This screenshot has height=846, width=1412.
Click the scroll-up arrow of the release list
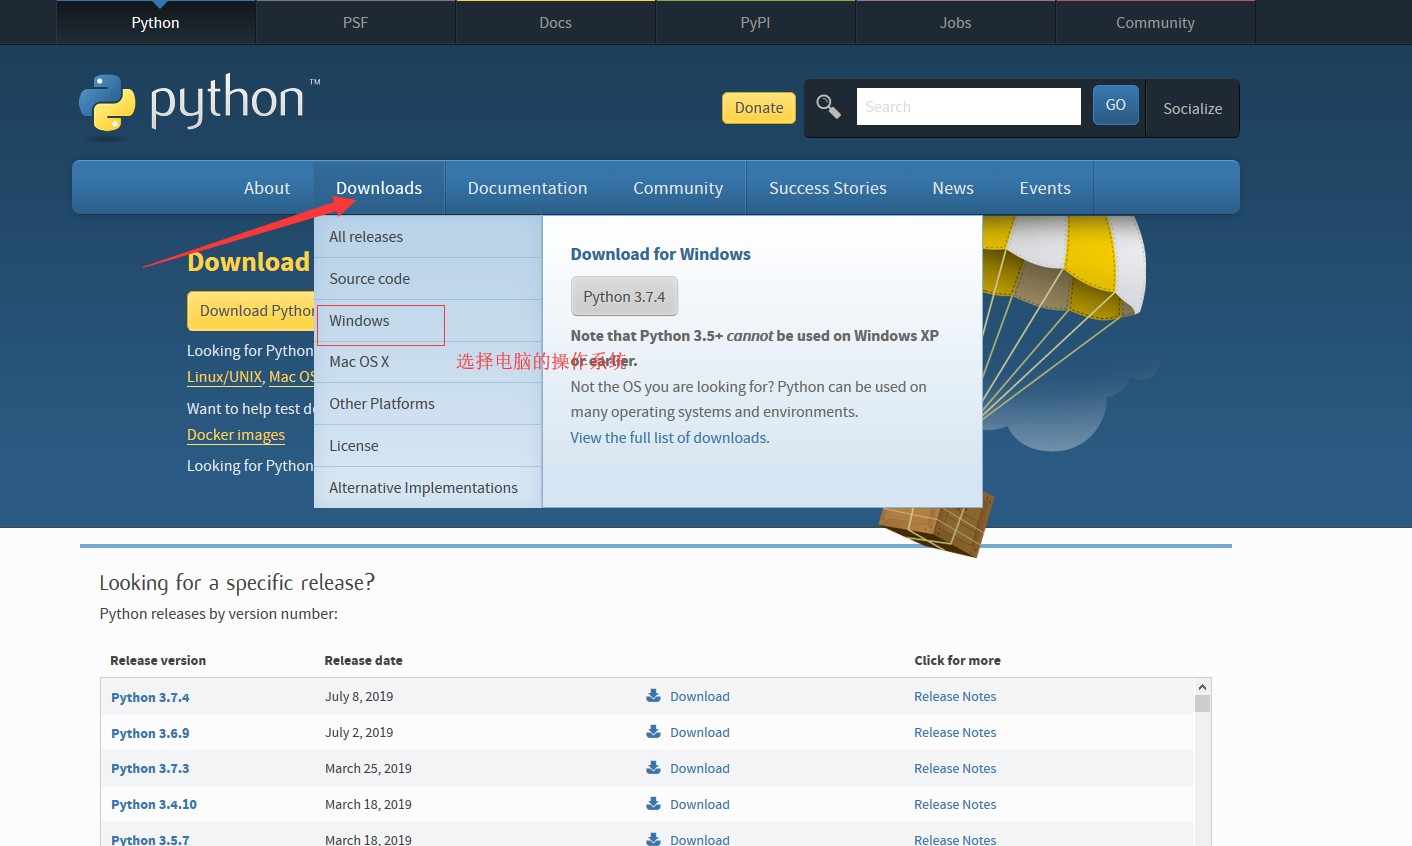click(1202, 687)
